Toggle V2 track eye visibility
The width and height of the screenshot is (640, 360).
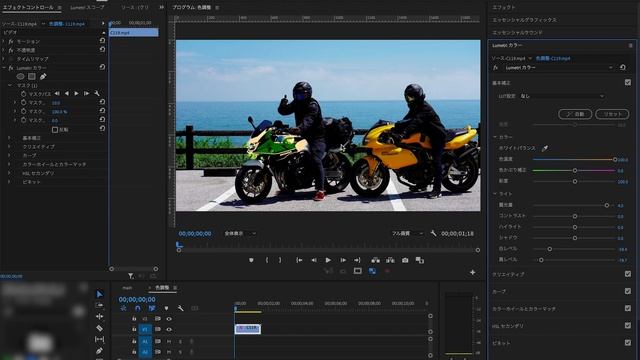pos(169,319)
